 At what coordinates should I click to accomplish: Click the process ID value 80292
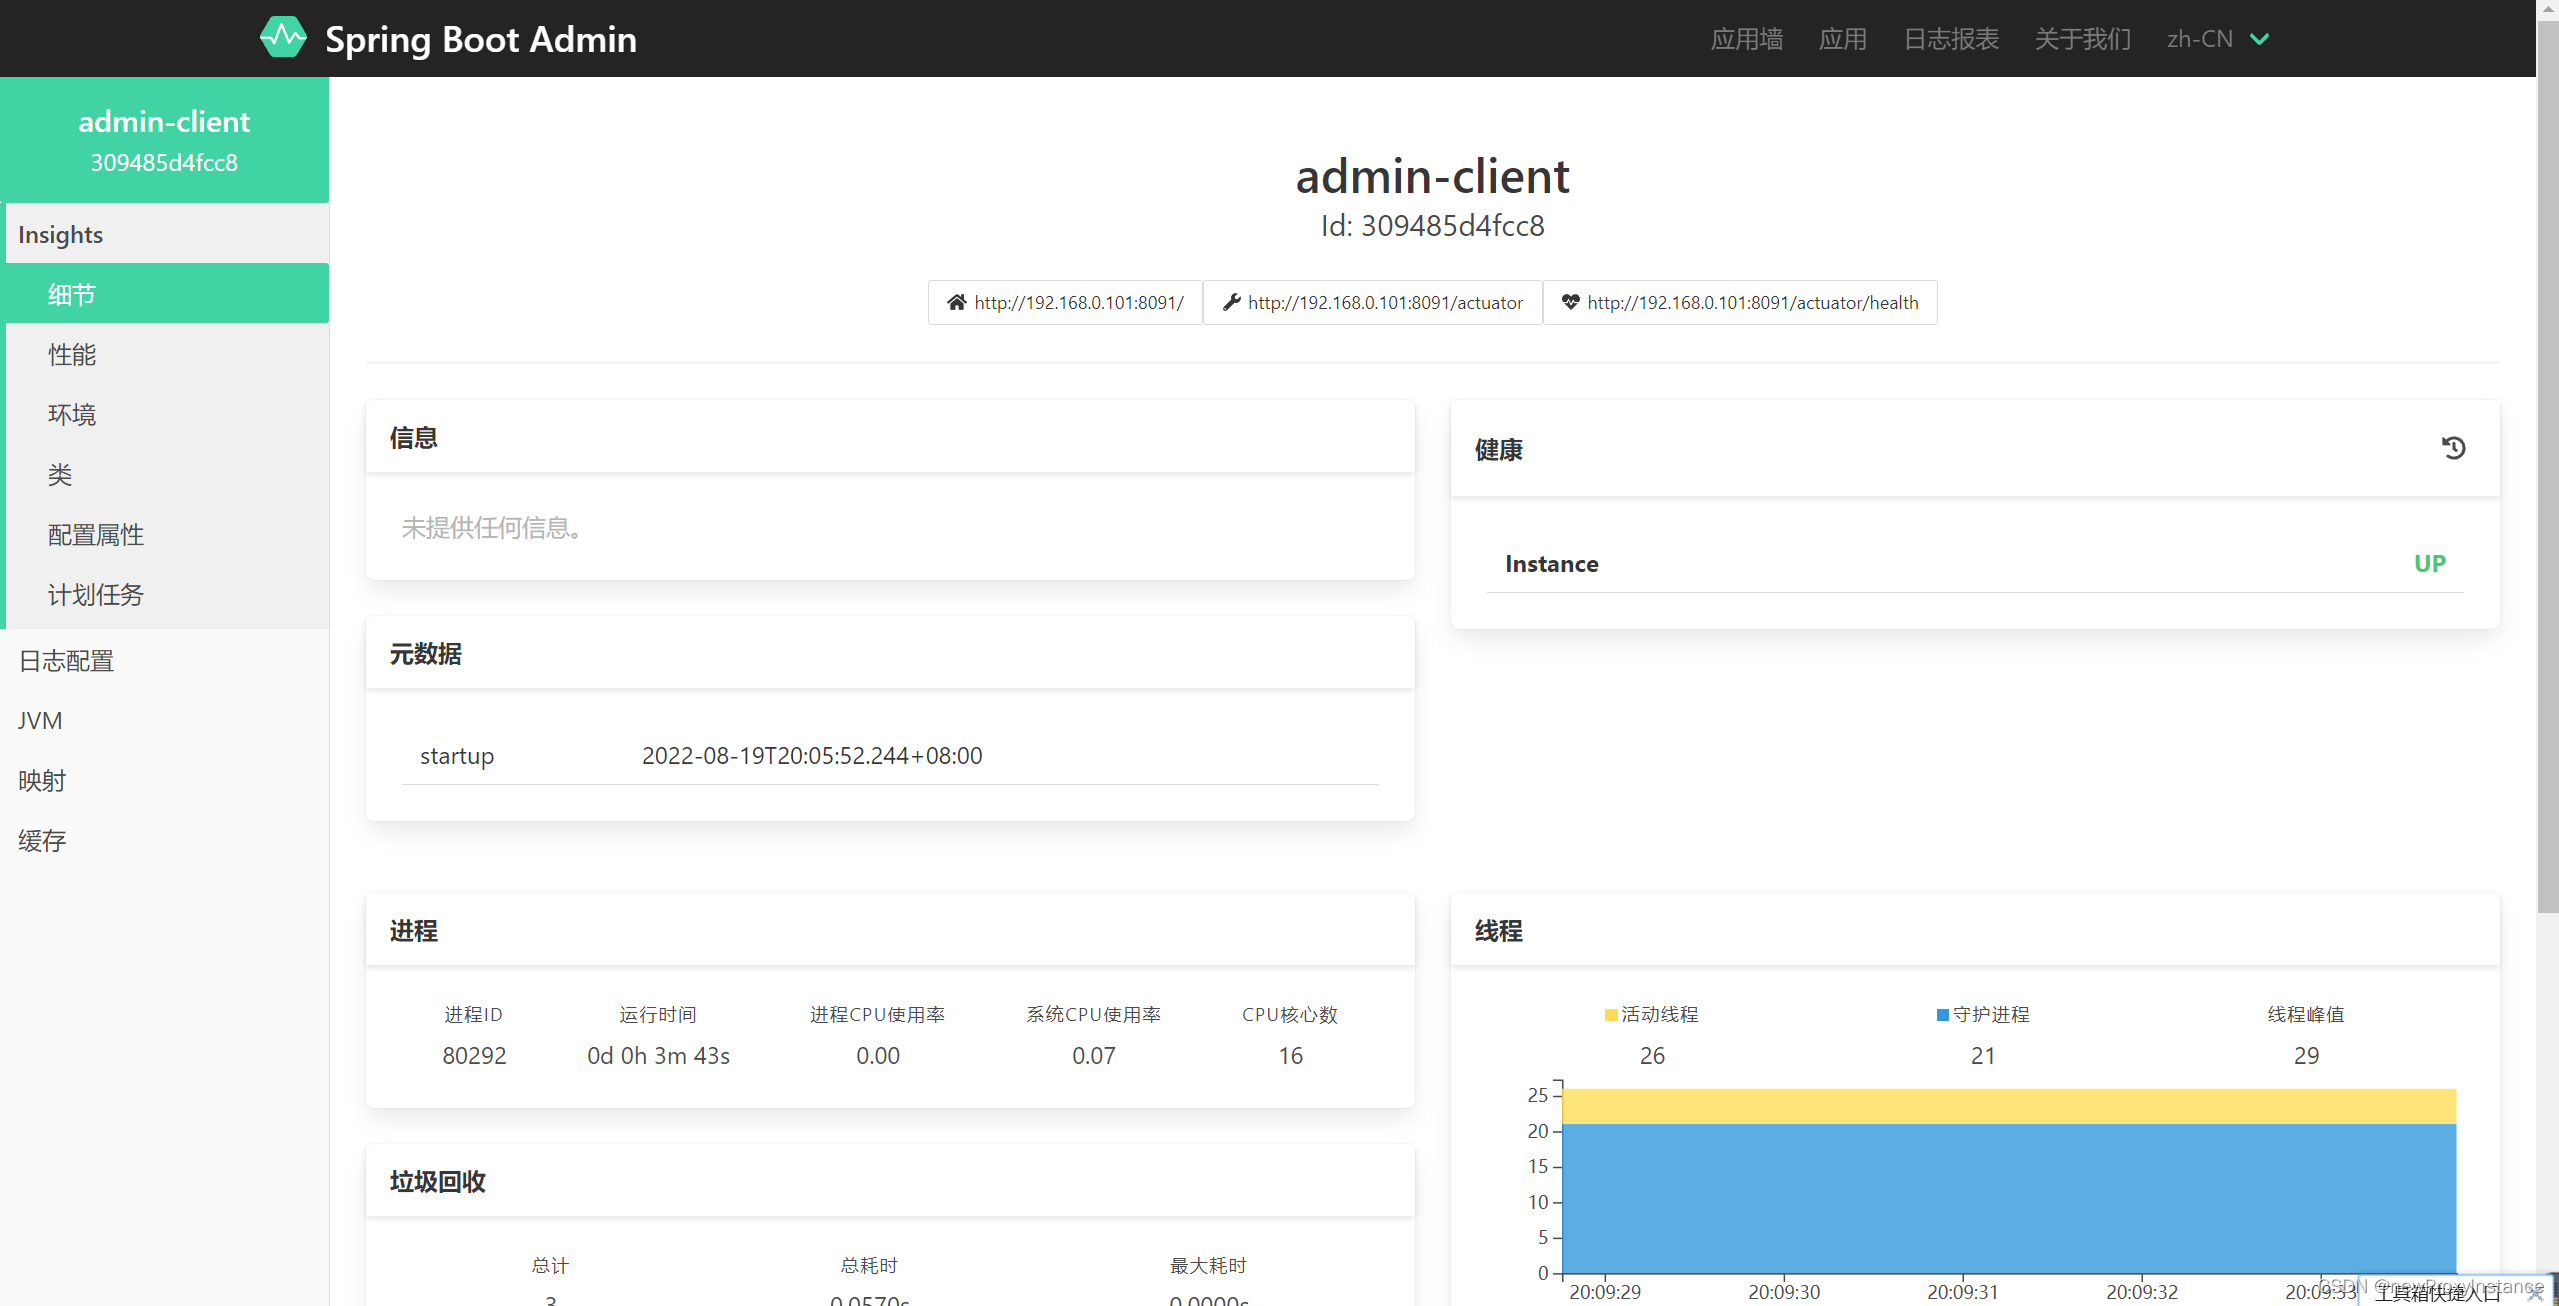(x=474, y=1055)
